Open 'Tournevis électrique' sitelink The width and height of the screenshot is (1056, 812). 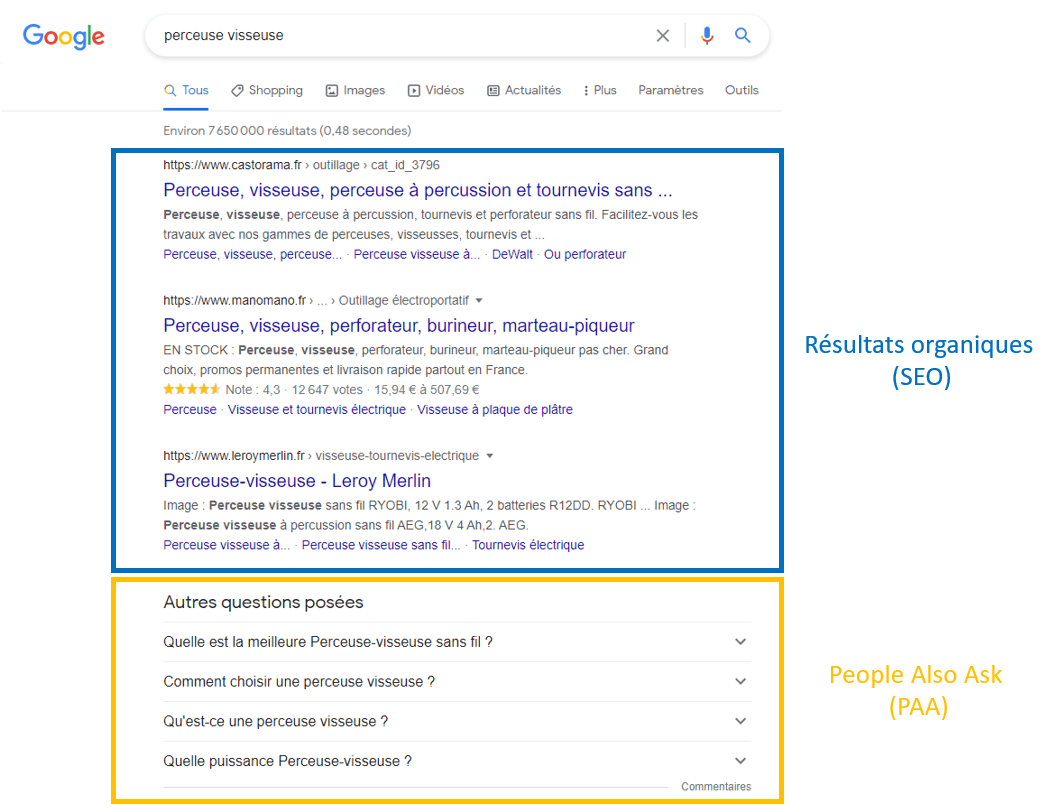coord(528,545)
